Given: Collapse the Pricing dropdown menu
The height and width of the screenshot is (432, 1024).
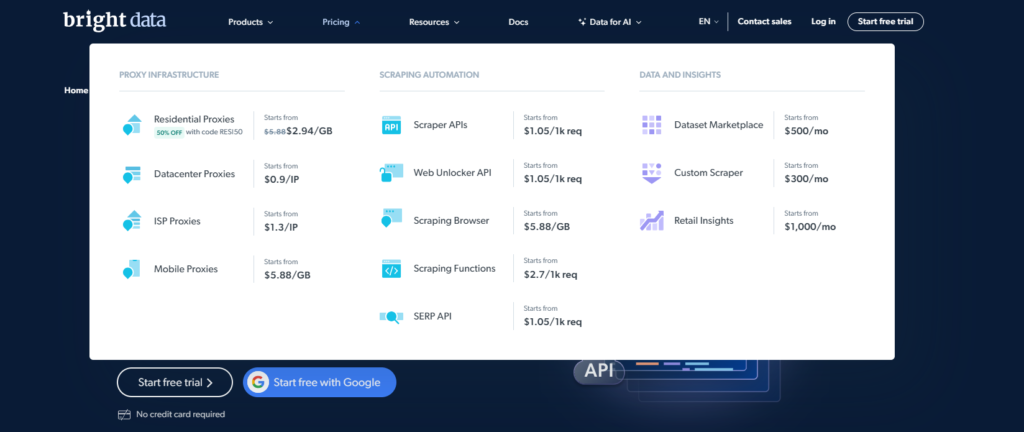Looking at the screenshot, I should tap(341, 22).
